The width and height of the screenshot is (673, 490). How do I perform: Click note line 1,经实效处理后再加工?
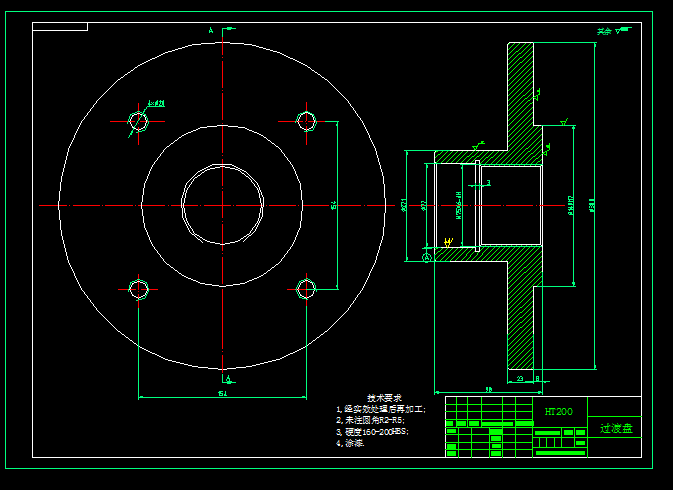tap(381, 409)
